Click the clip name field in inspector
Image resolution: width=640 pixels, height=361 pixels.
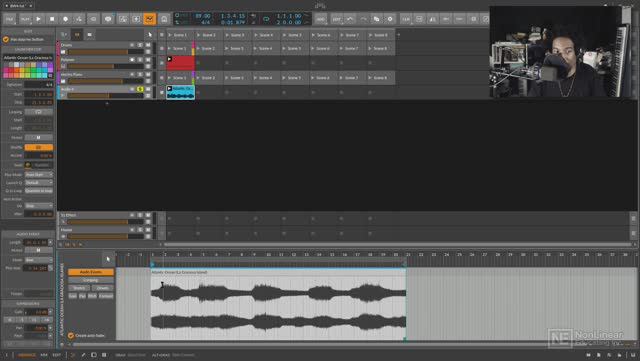(x=28, y=58)
